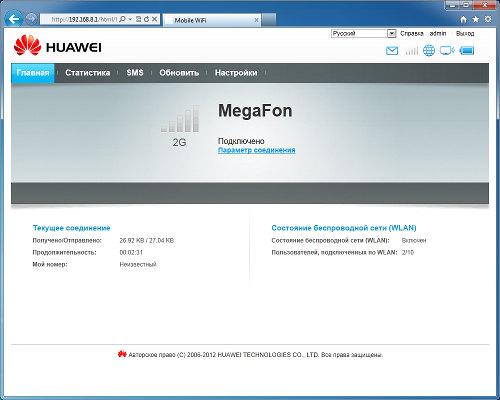The image size is (500, 400).
Task: Click the Включен WLAN status value
Action: pos(414,240)
